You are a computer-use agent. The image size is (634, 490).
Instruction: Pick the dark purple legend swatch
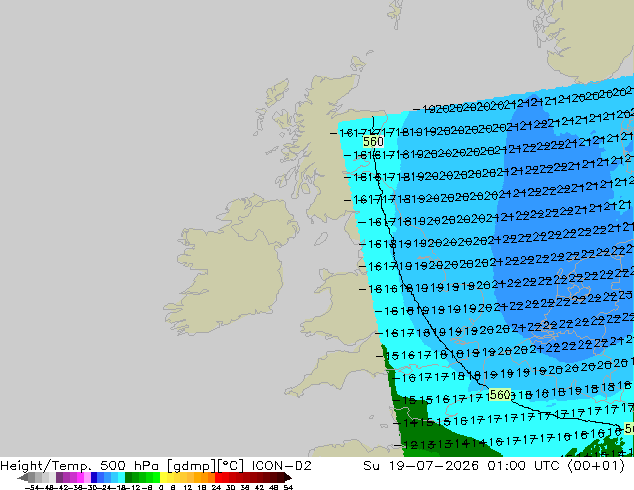pyautogui.click(x=59, y=477)
